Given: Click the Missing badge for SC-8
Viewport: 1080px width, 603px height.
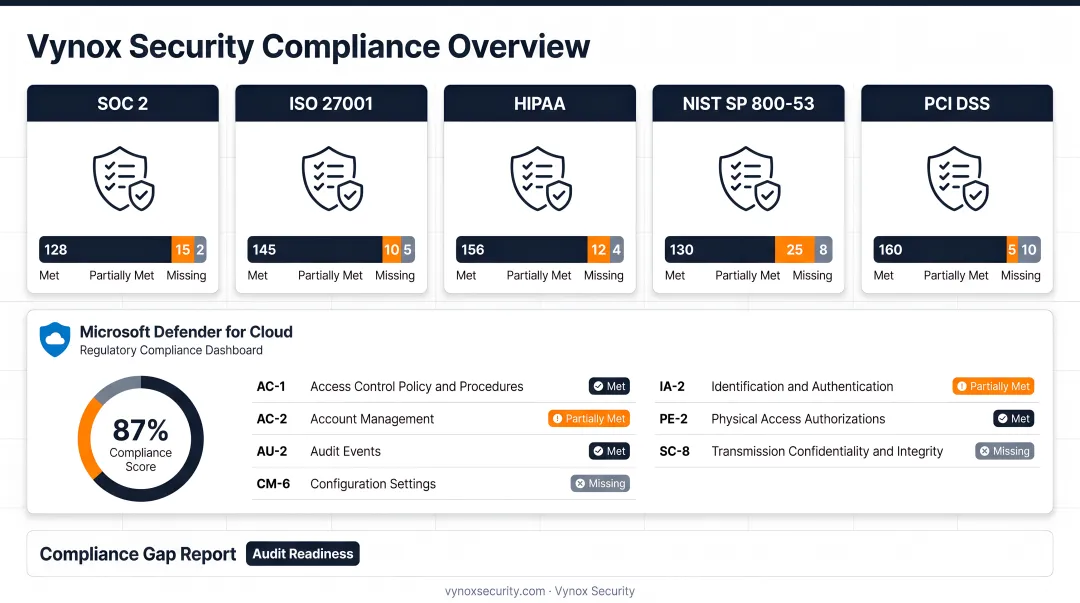Looking at the screenshot, I should (1004, 451).
